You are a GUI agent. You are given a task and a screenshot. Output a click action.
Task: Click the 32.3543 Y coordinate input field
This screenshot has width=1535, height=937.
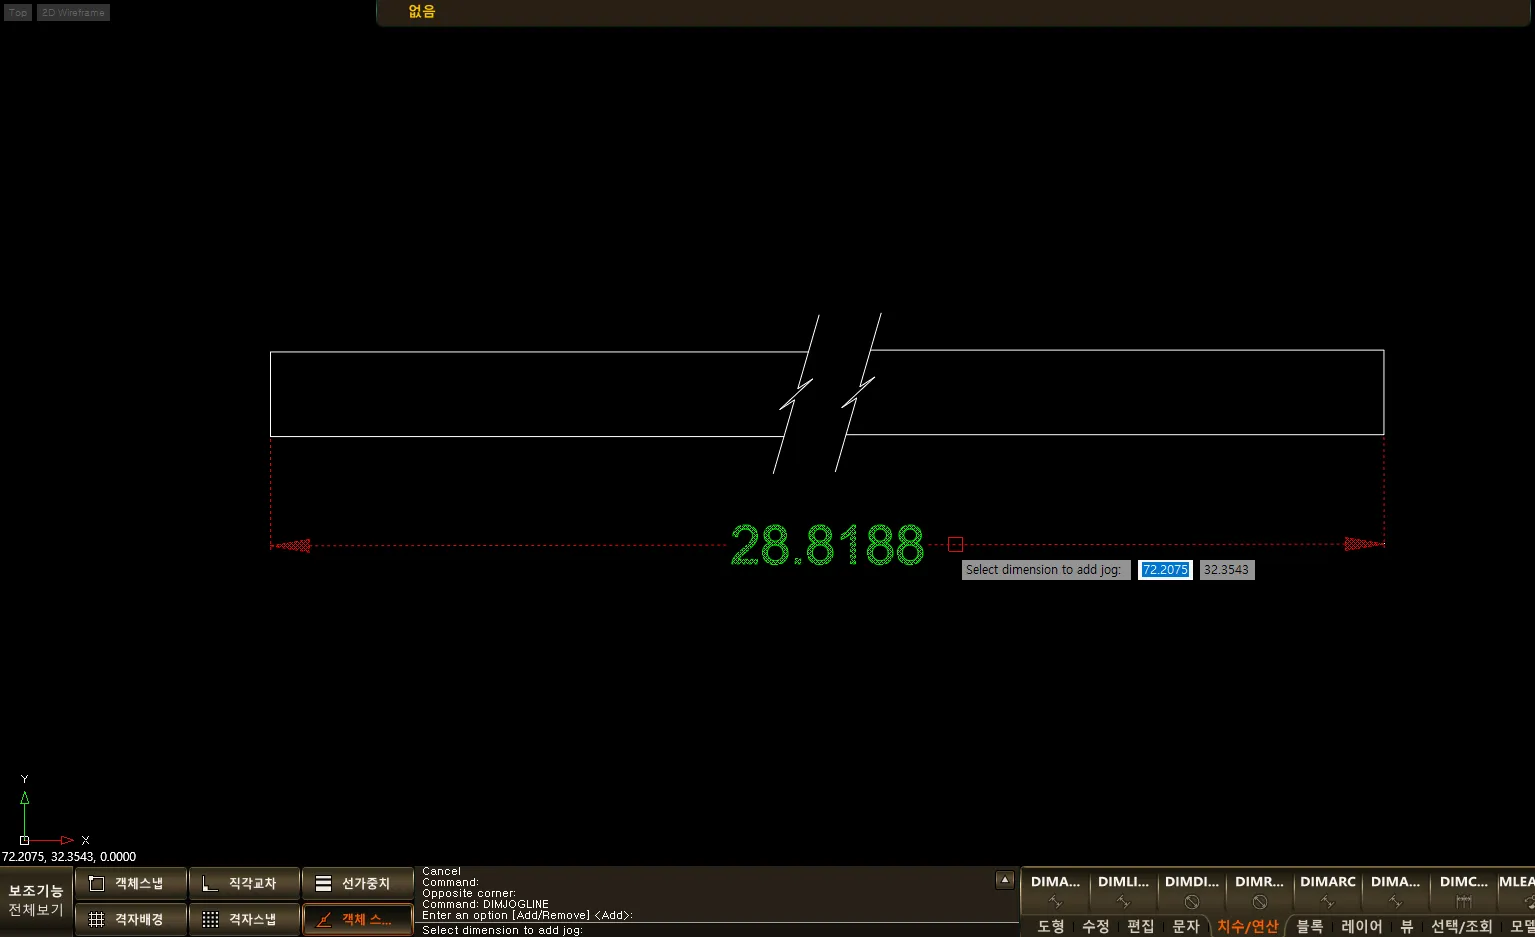click(x=1226, y=570)
